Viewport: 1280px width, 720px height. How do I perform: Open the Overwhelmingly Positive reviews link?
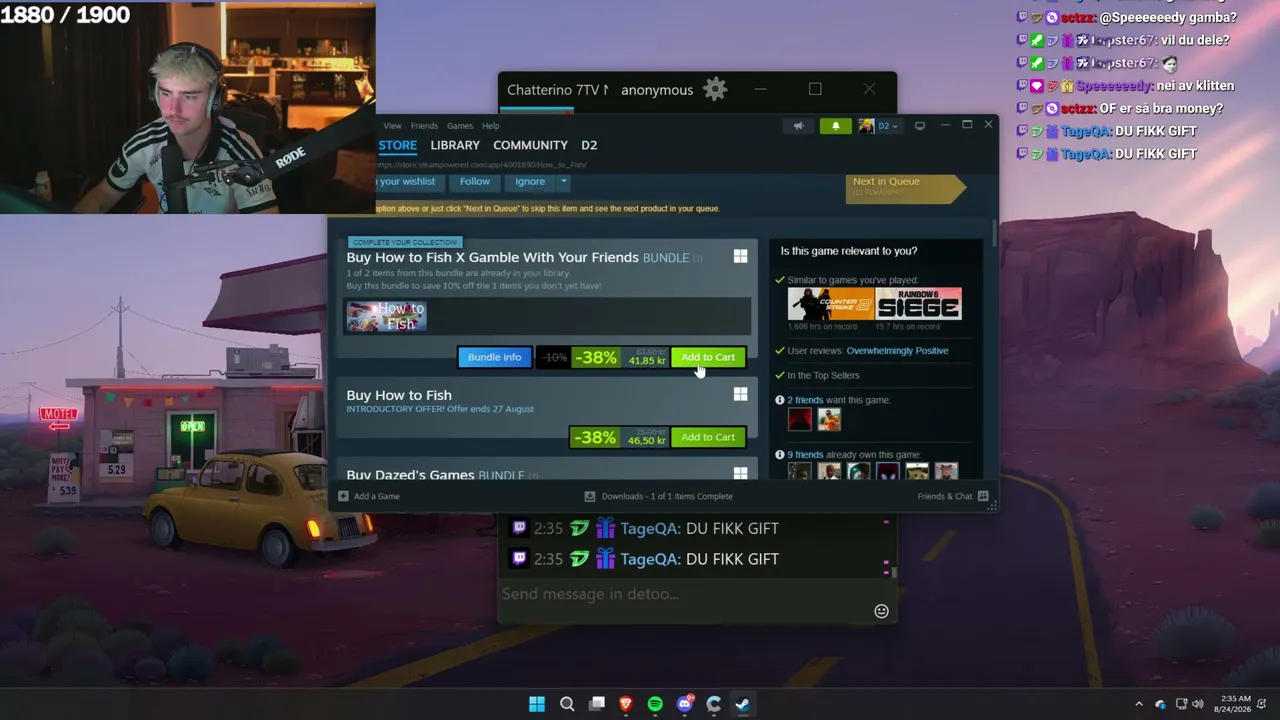[897, 351]
